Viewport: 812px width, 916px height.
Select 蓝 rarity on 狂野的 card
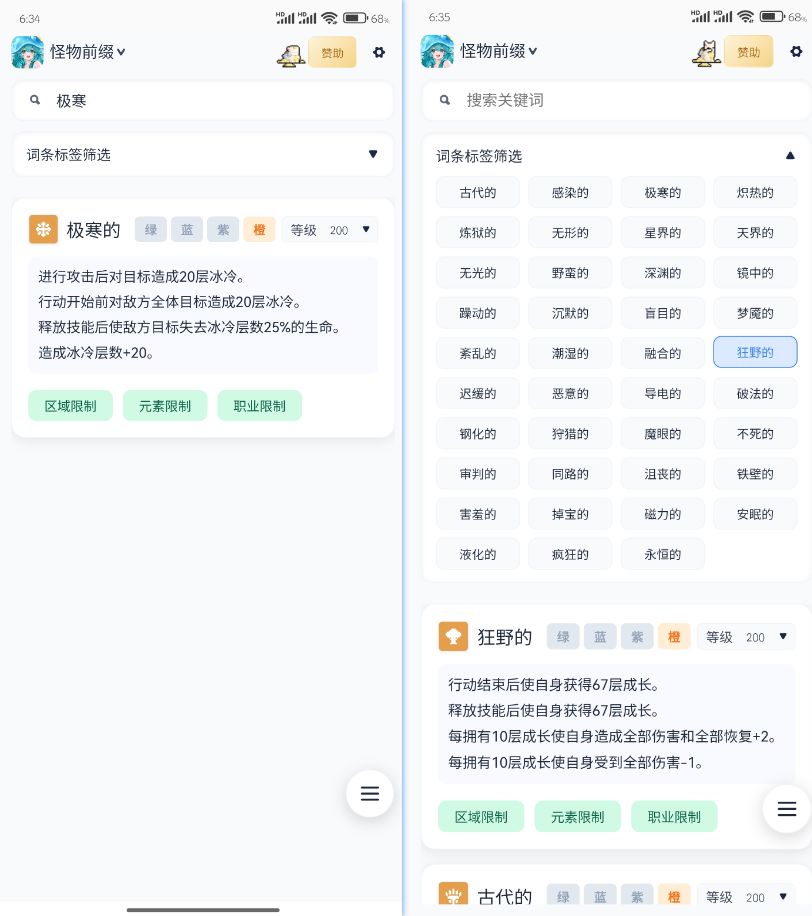(x=600, y=637)
